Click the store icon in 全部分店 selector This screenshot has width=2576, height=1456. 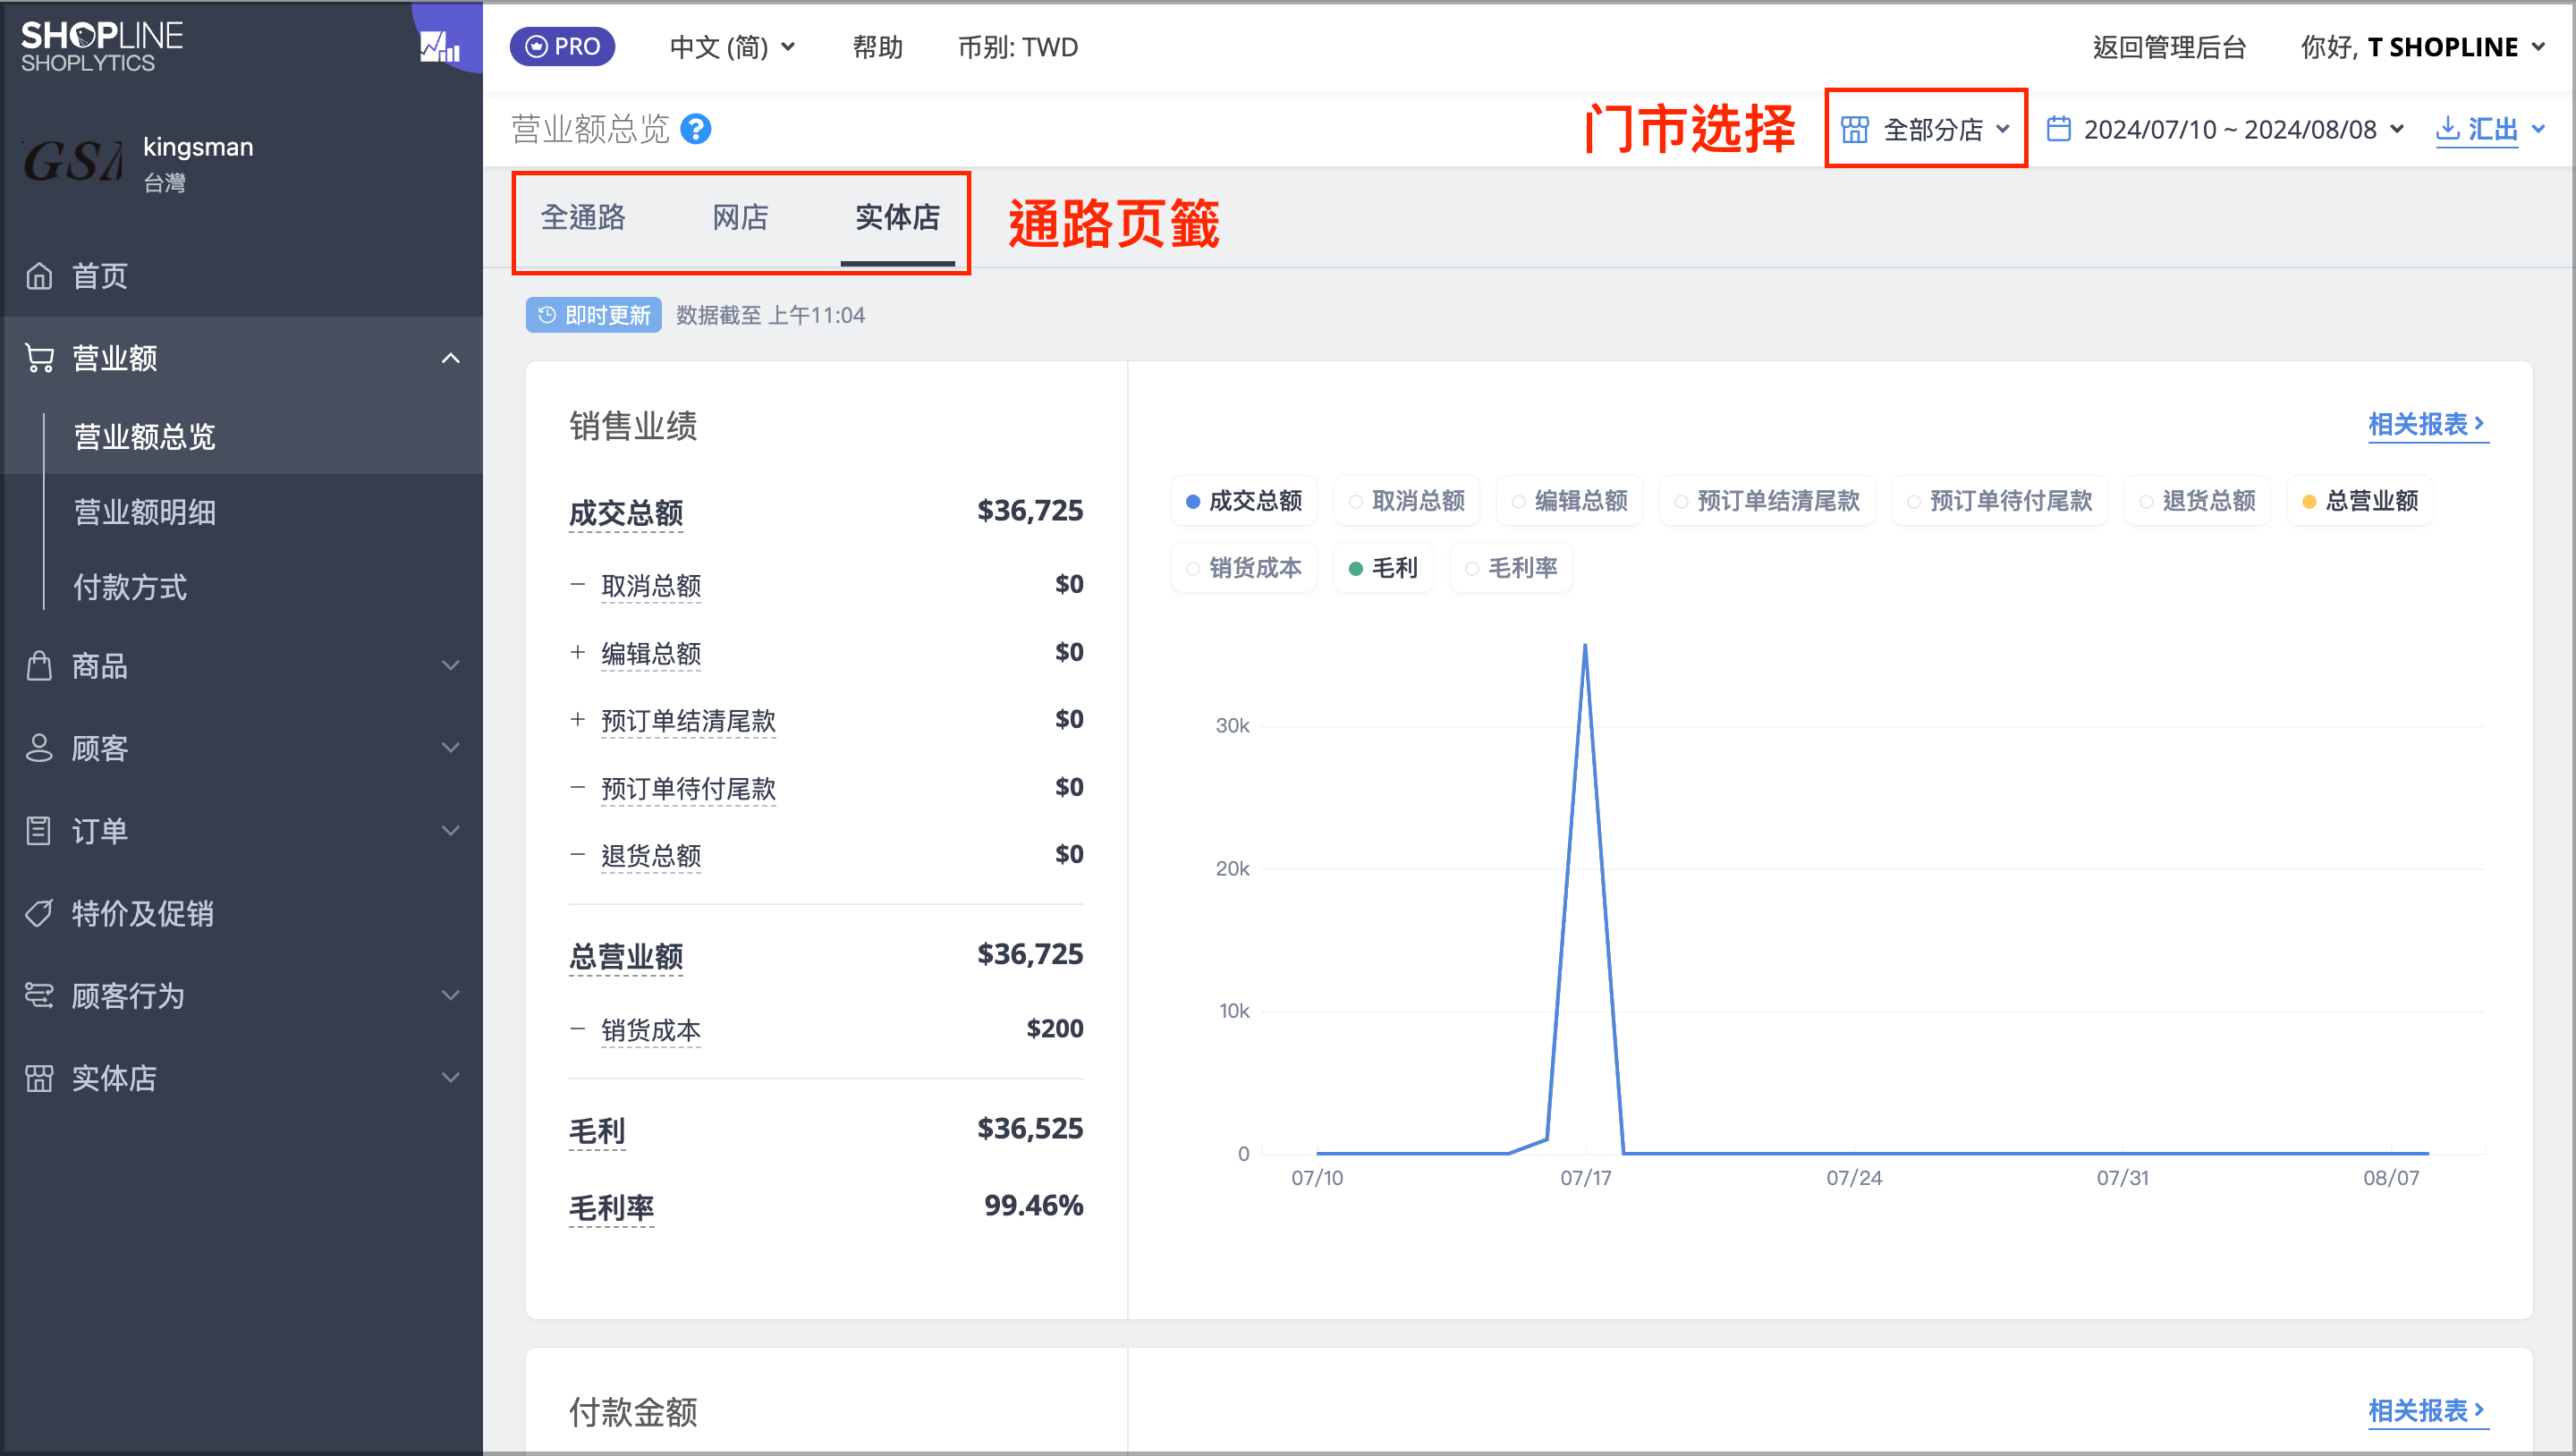[x=1855, y=129]
